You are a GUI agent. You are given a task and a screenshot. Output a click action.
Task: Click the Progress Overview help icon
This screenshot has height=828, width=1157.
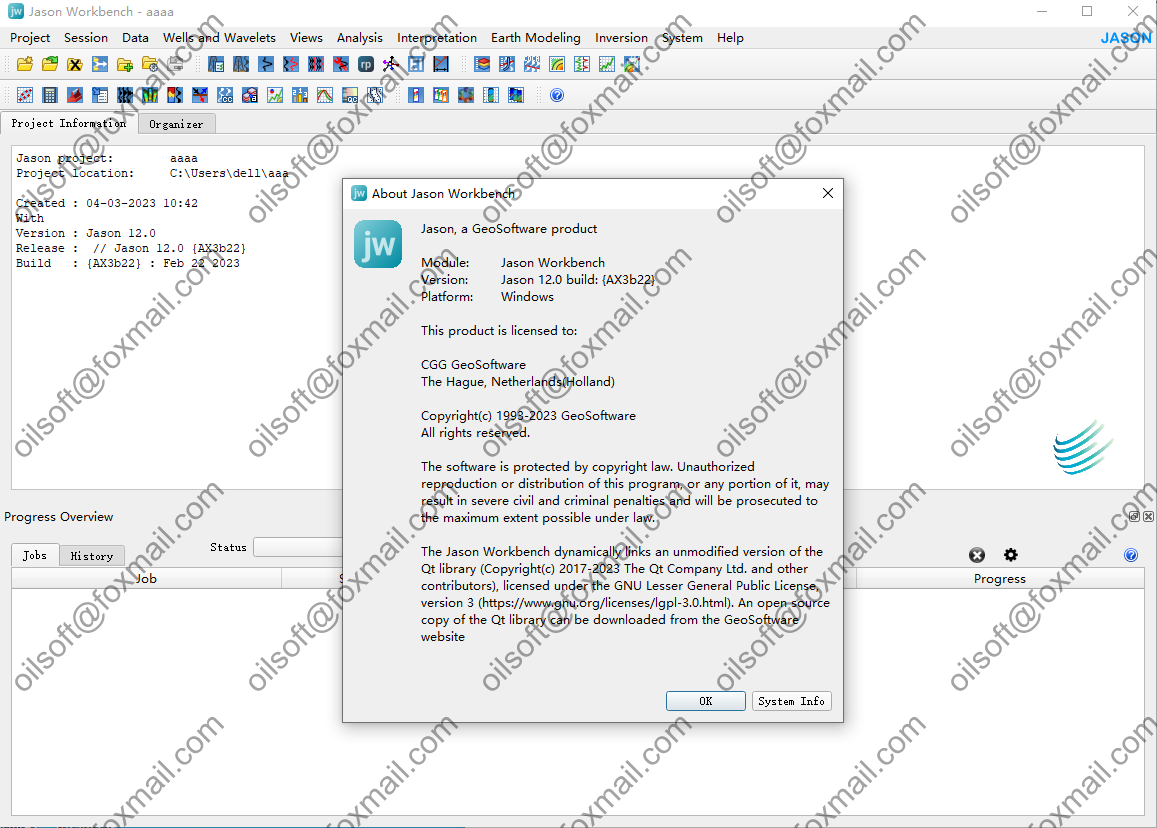click(1130, 555)
